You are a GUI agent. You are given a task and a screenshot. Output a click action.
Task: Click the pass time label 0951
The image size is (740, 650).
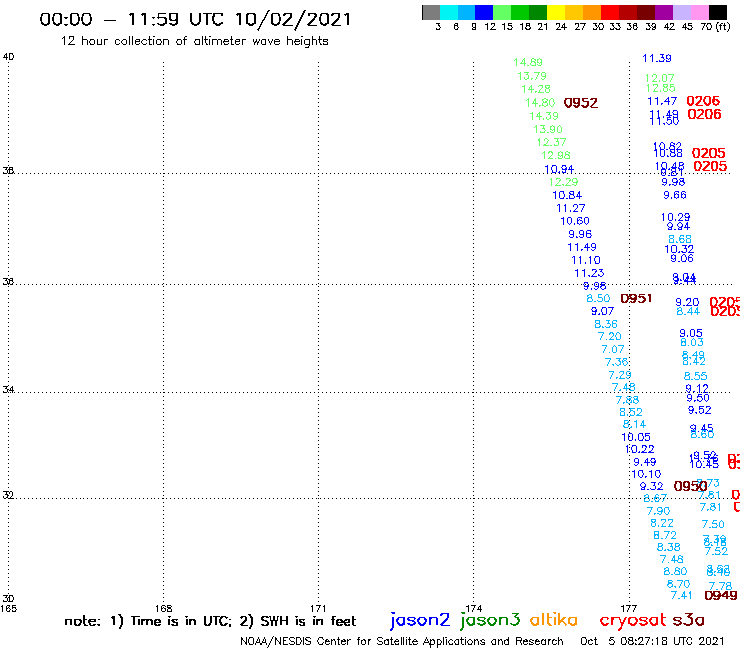click(x=636, y=298)
